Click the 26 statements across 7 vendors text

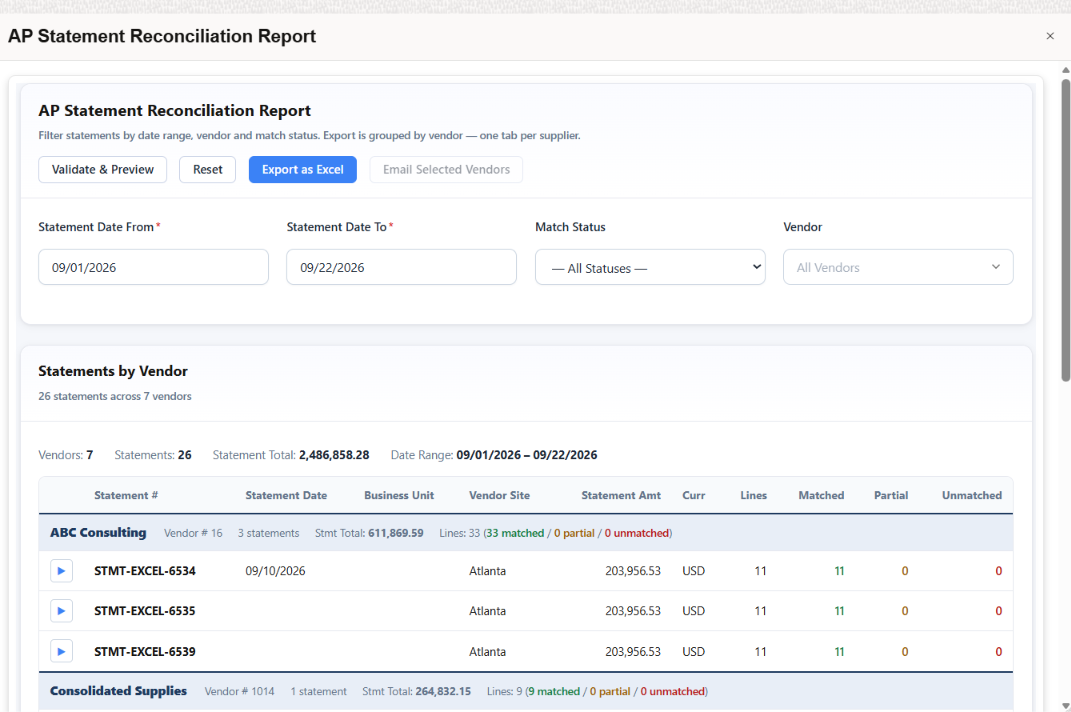click(x=115, y=396)
